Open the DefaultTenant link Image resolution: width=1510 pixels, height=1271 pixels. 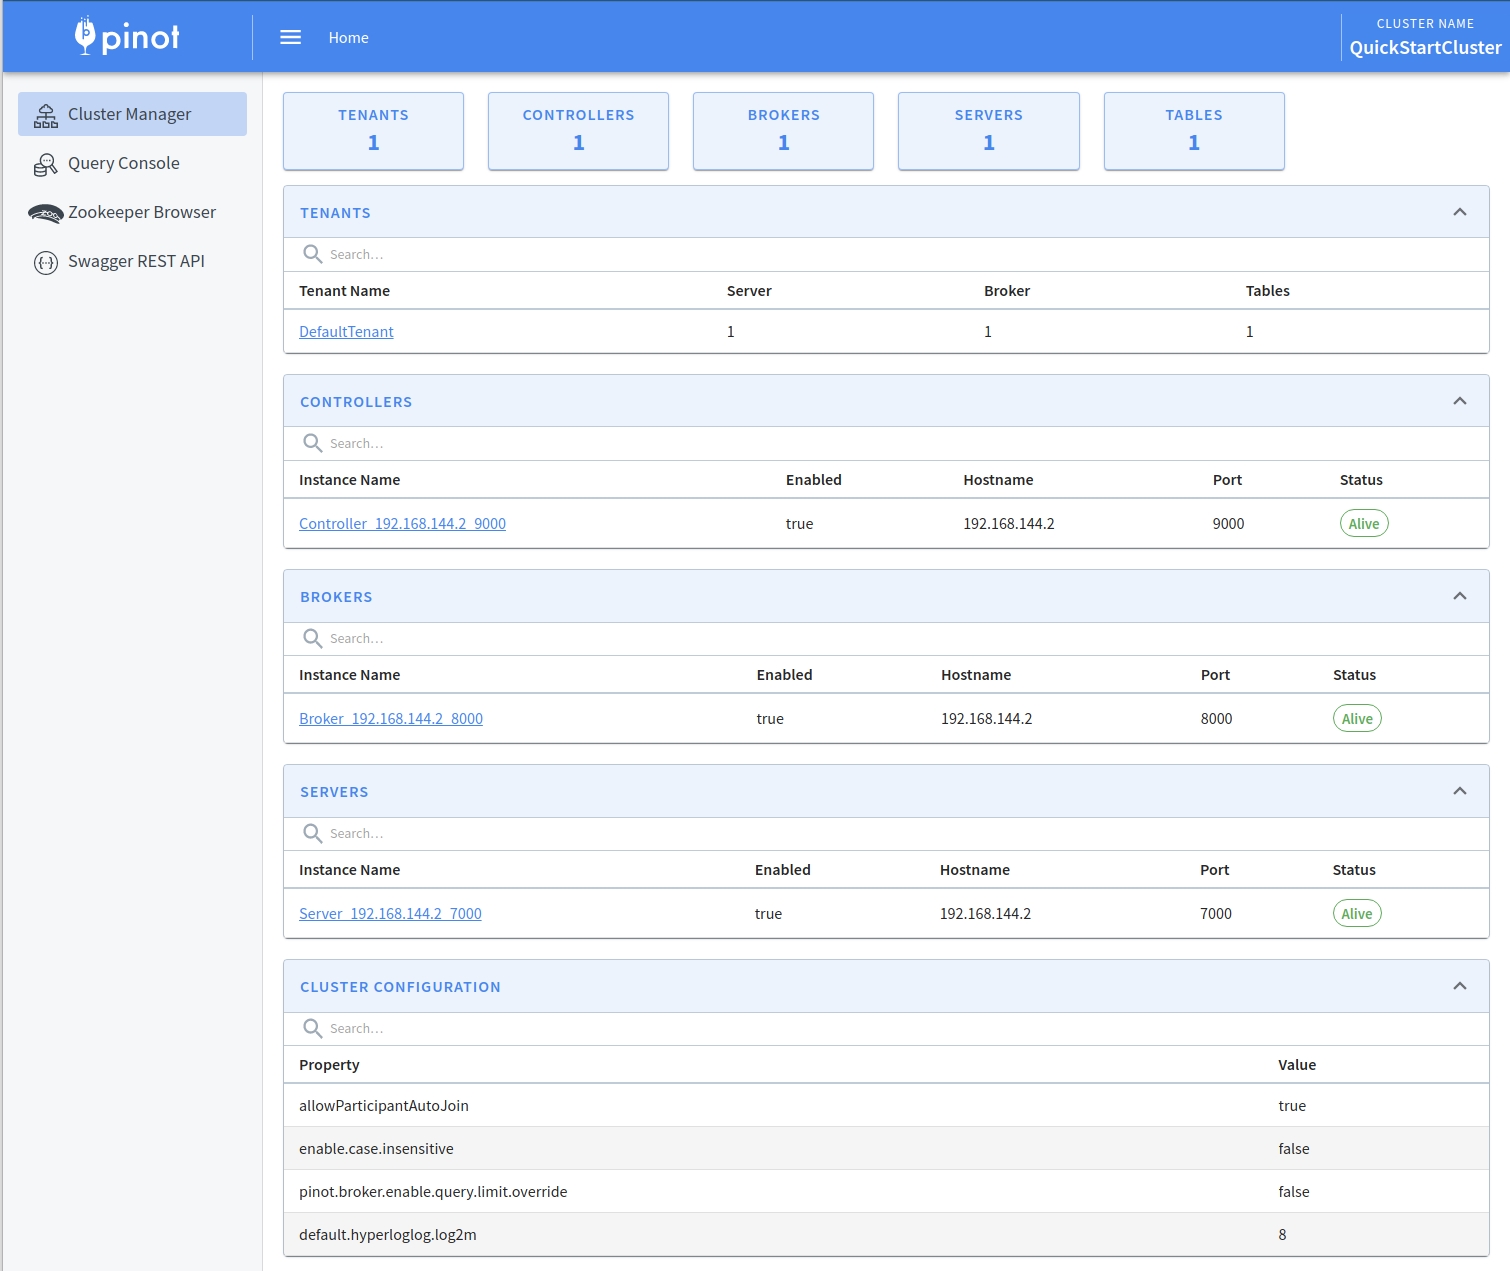coord(346,332)
